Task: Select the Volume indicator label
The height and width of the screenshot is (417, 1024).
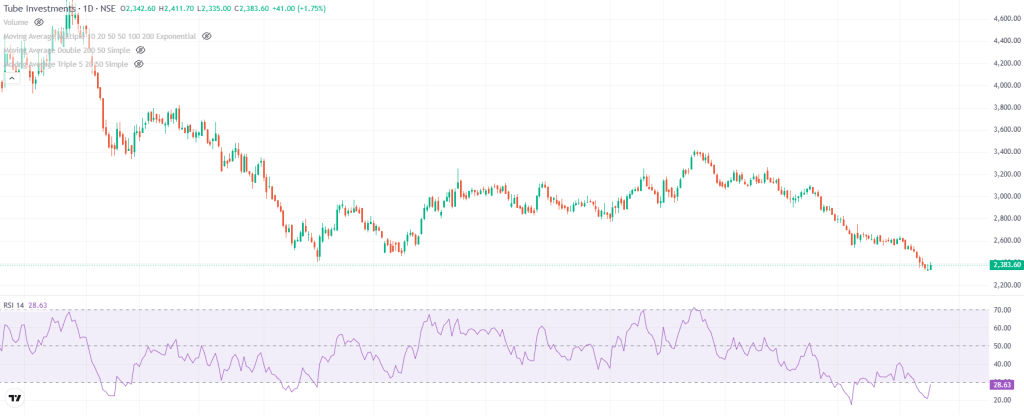Action: coord(16,21)
